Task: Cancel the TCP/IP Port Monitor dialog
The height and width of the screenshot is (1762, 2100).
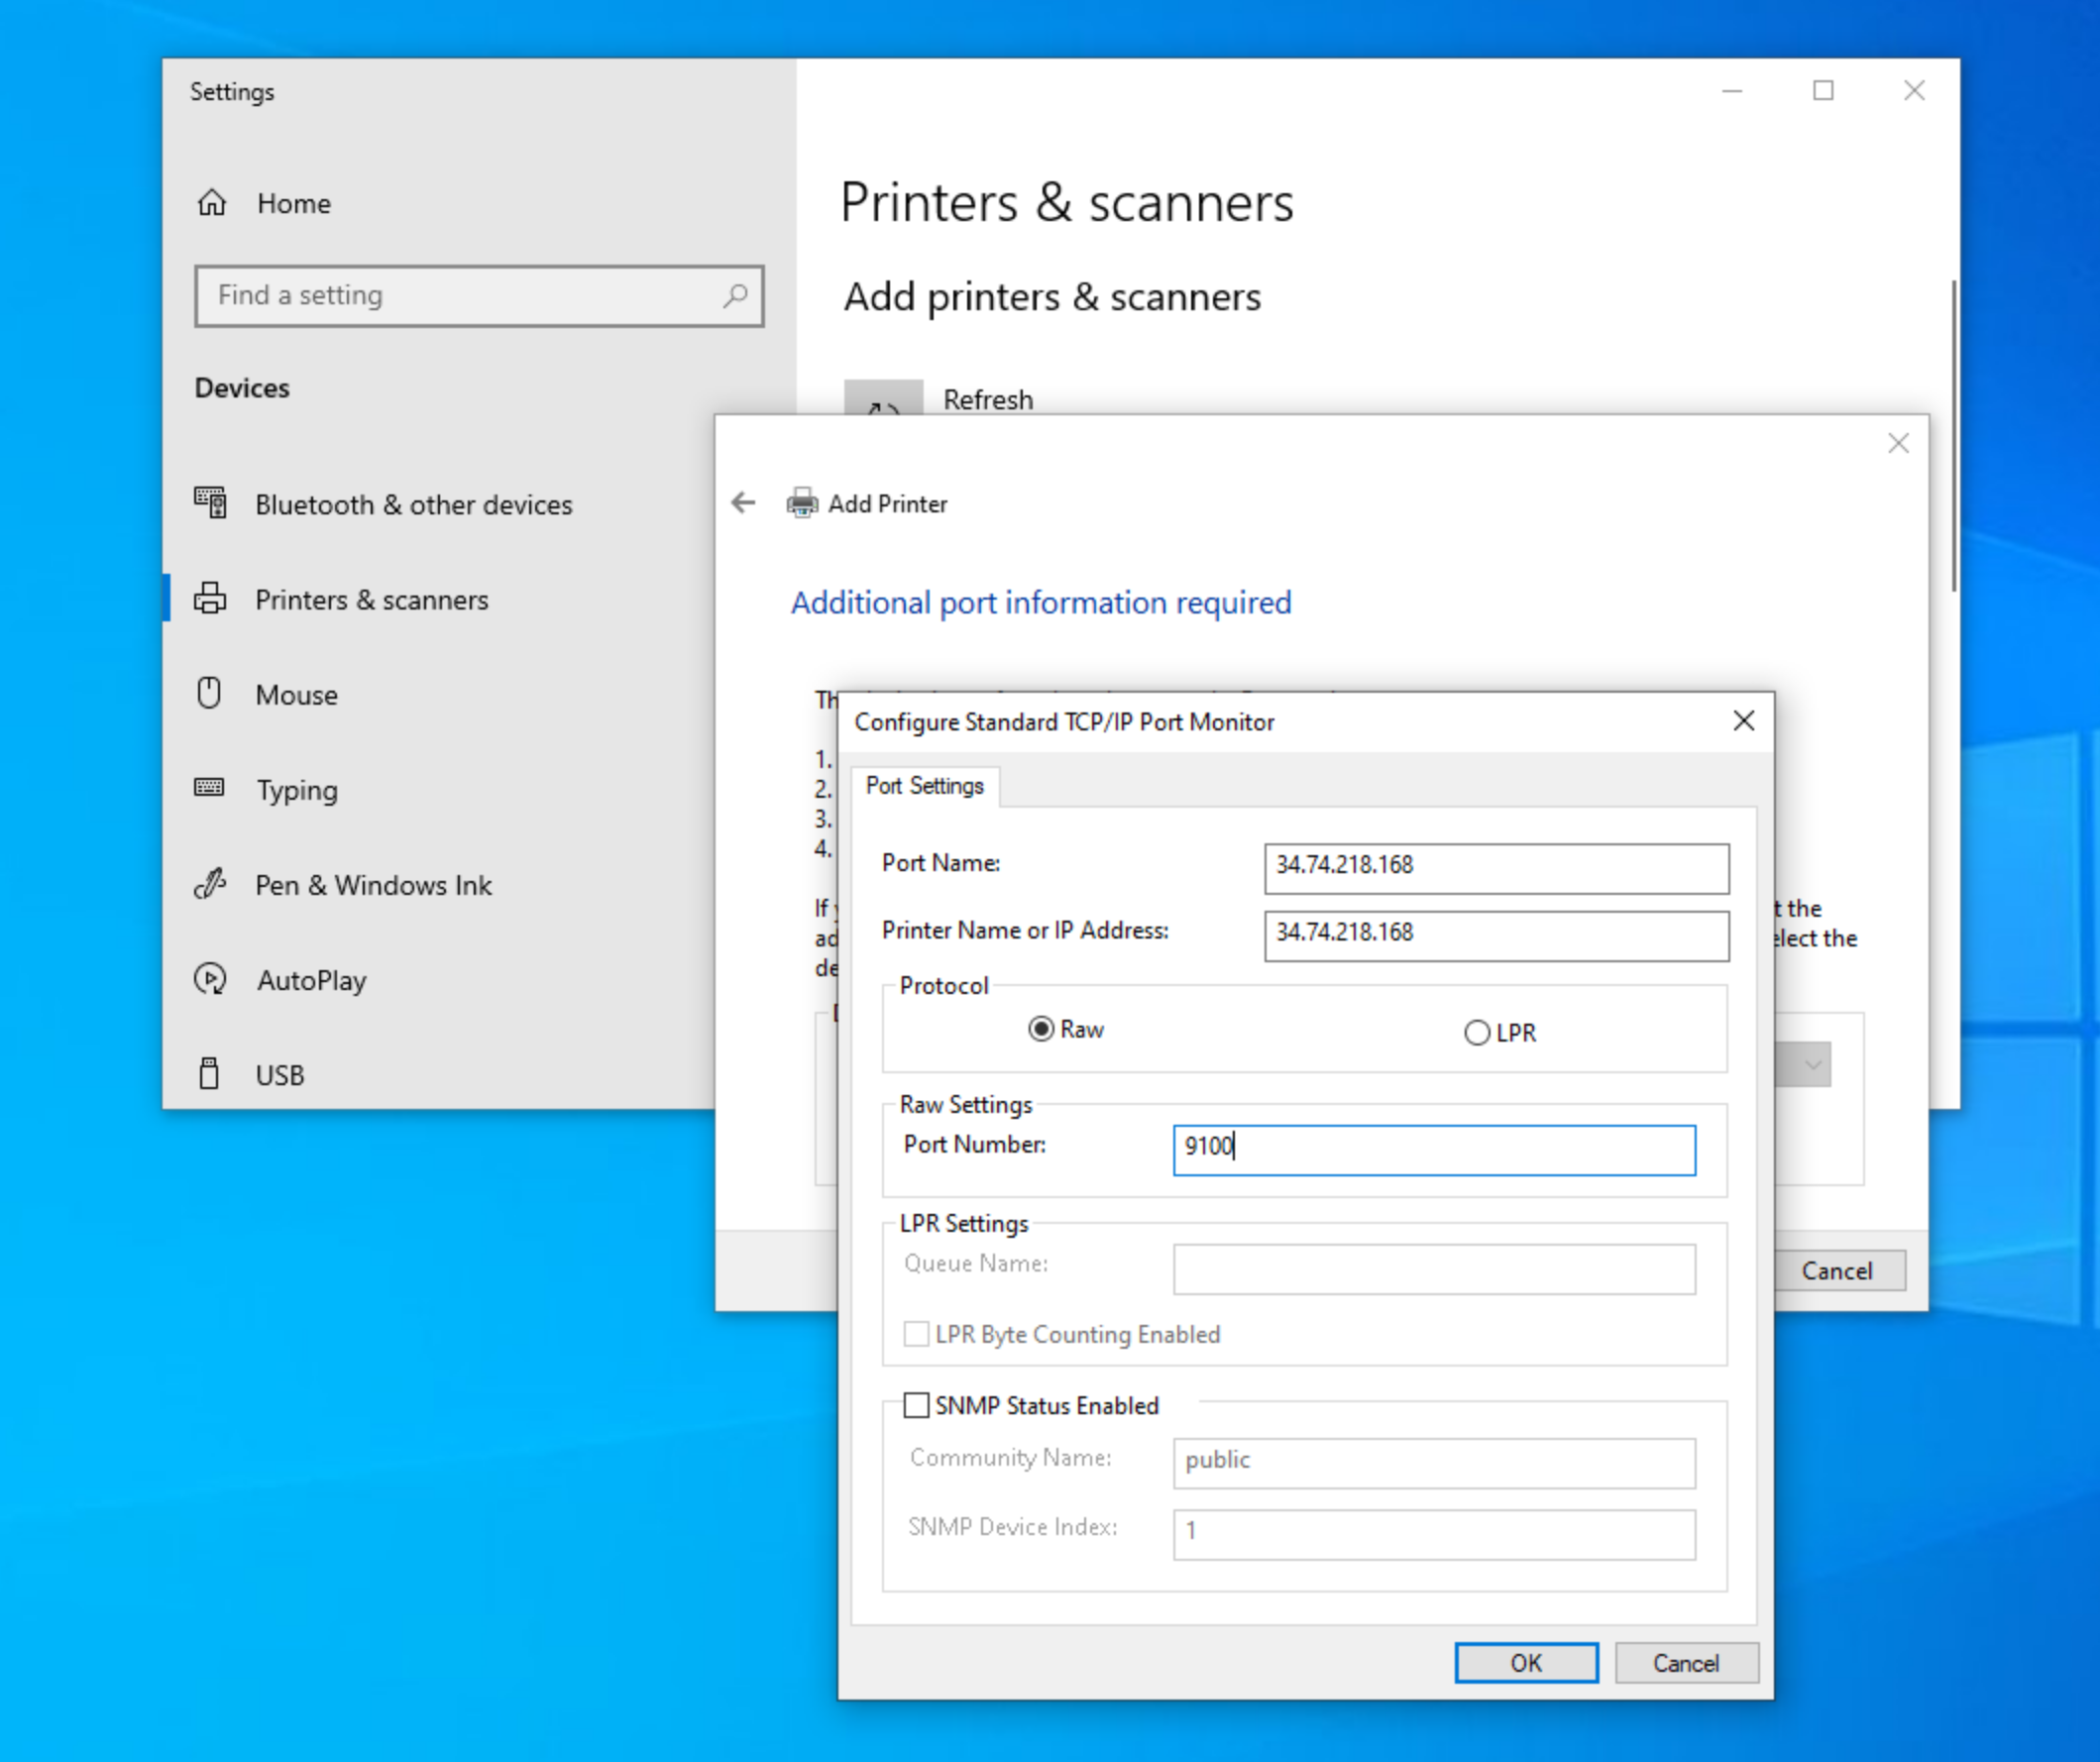Action: 1686,1663
